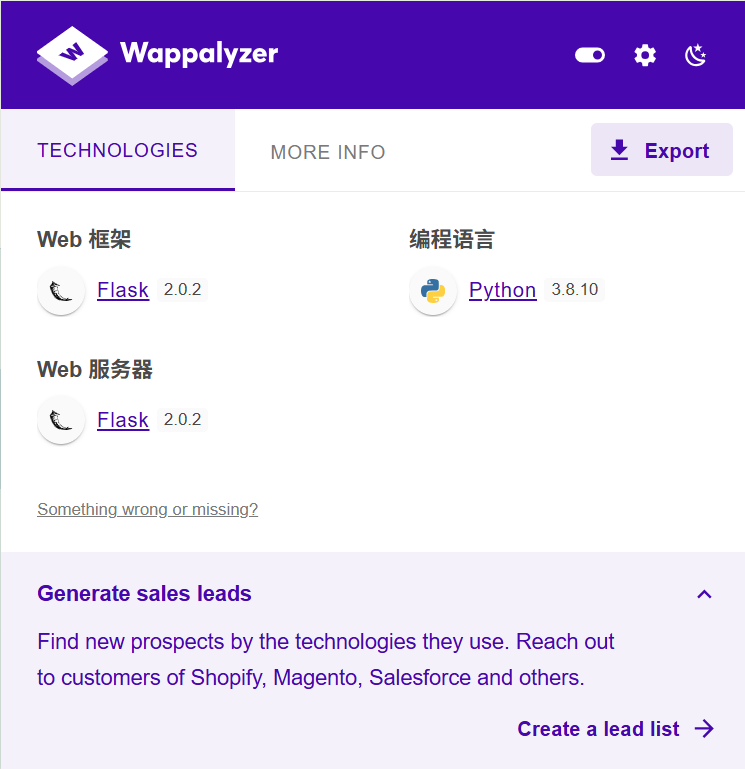Open the Flask link under Web 服务器
The height and width of the screenshot is (769, 745).
click(x=123, y=420)
